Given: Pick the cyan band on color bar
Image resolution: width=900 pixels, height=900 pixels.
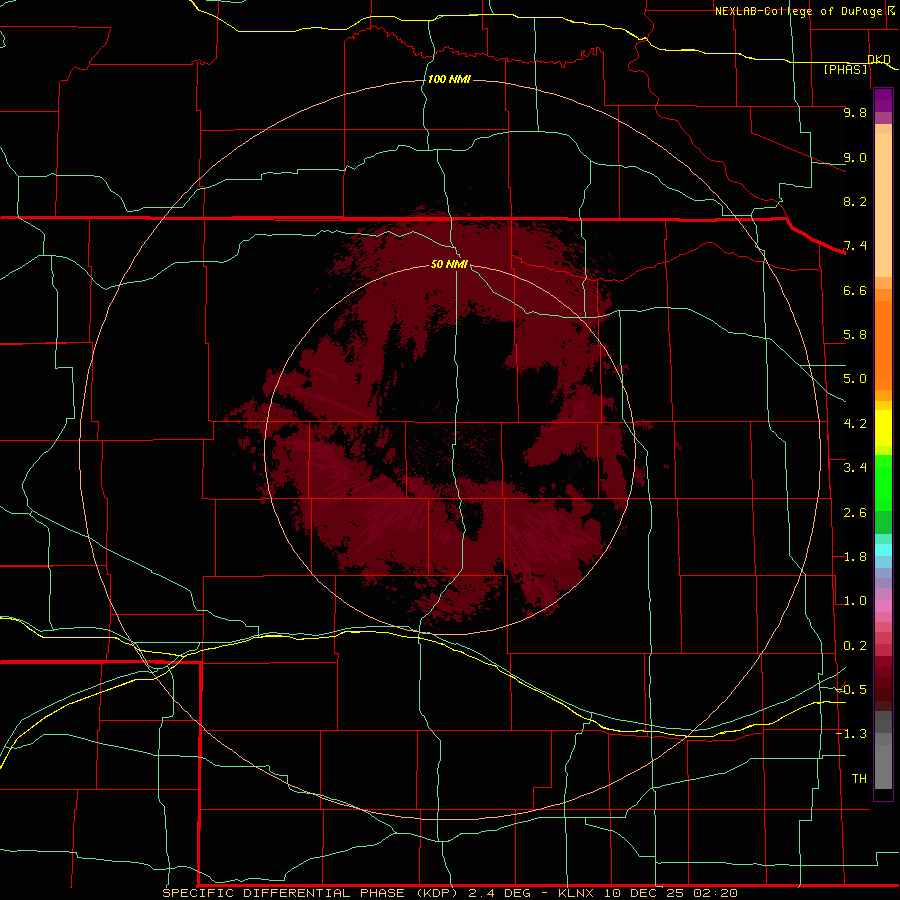Looking at the screenshot, I should coord(883,550).
